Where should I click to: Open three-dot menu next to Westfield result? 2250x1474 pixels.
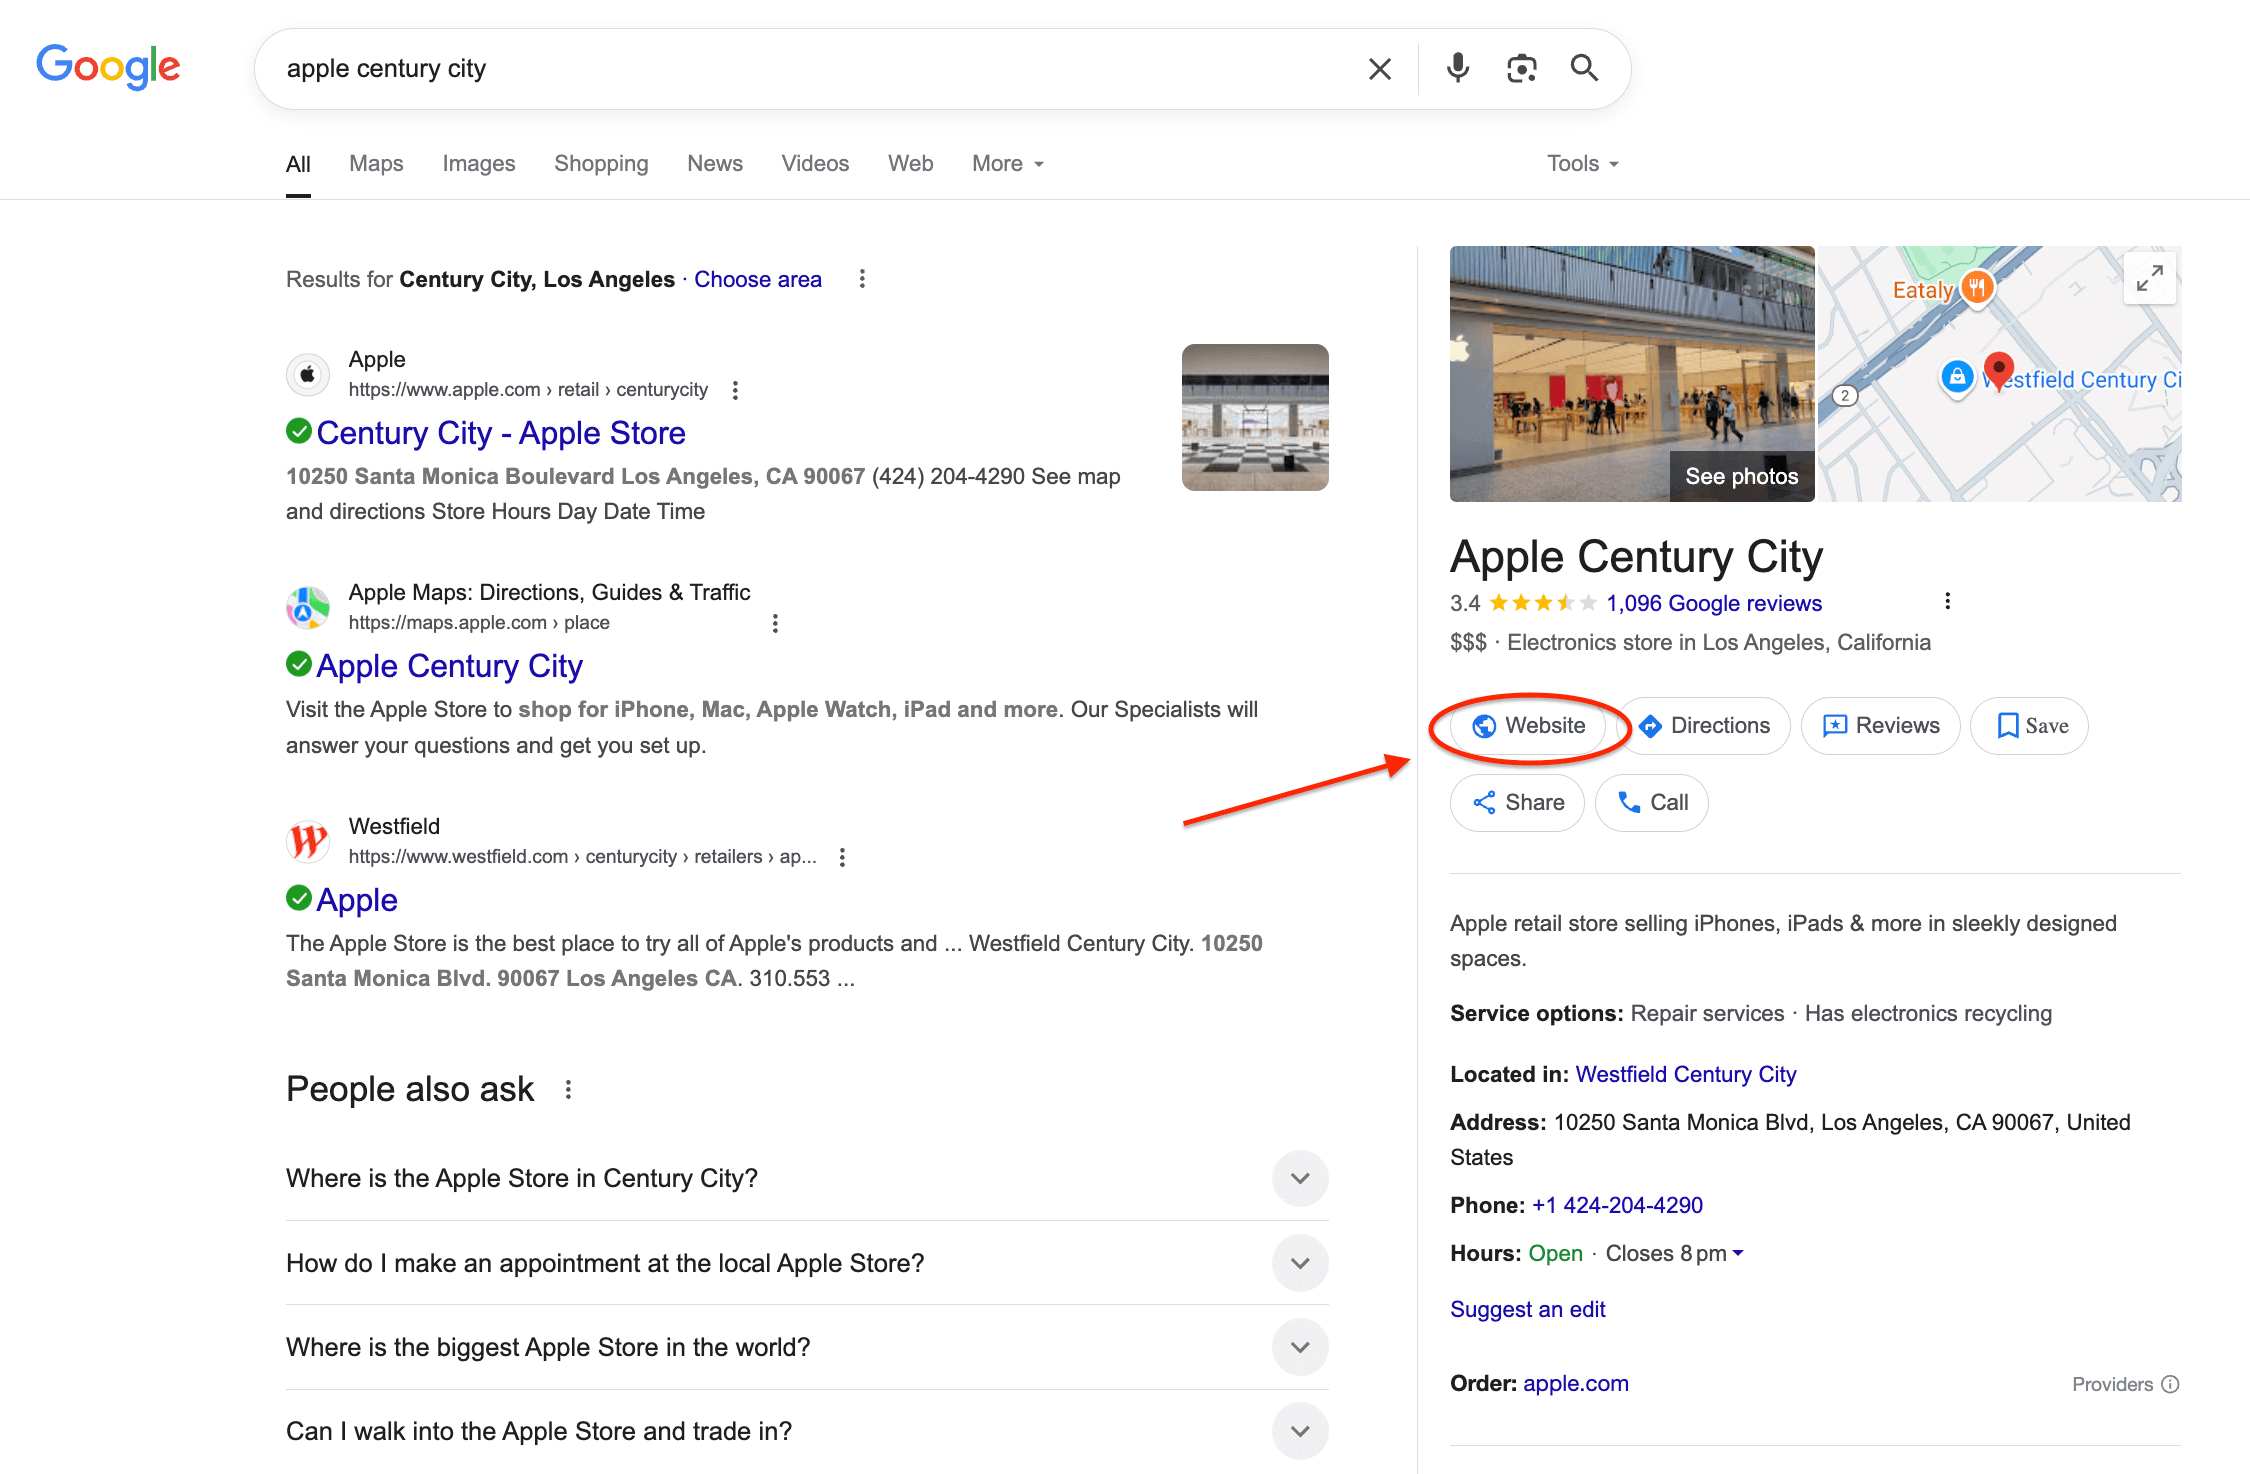tap(842, 857)
